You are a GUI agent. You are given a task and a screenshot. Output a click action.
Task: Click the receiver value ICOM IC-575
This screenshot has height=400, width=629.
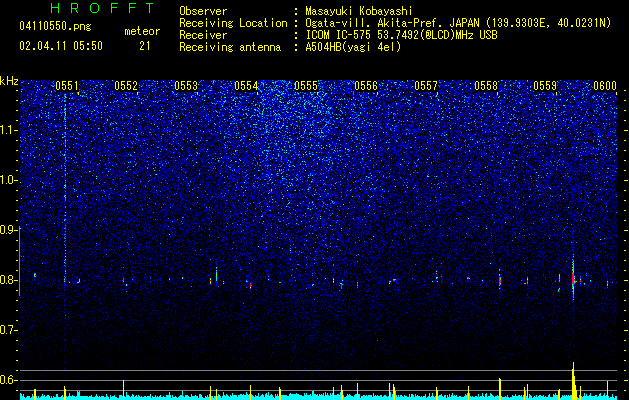tap(339, 35)
